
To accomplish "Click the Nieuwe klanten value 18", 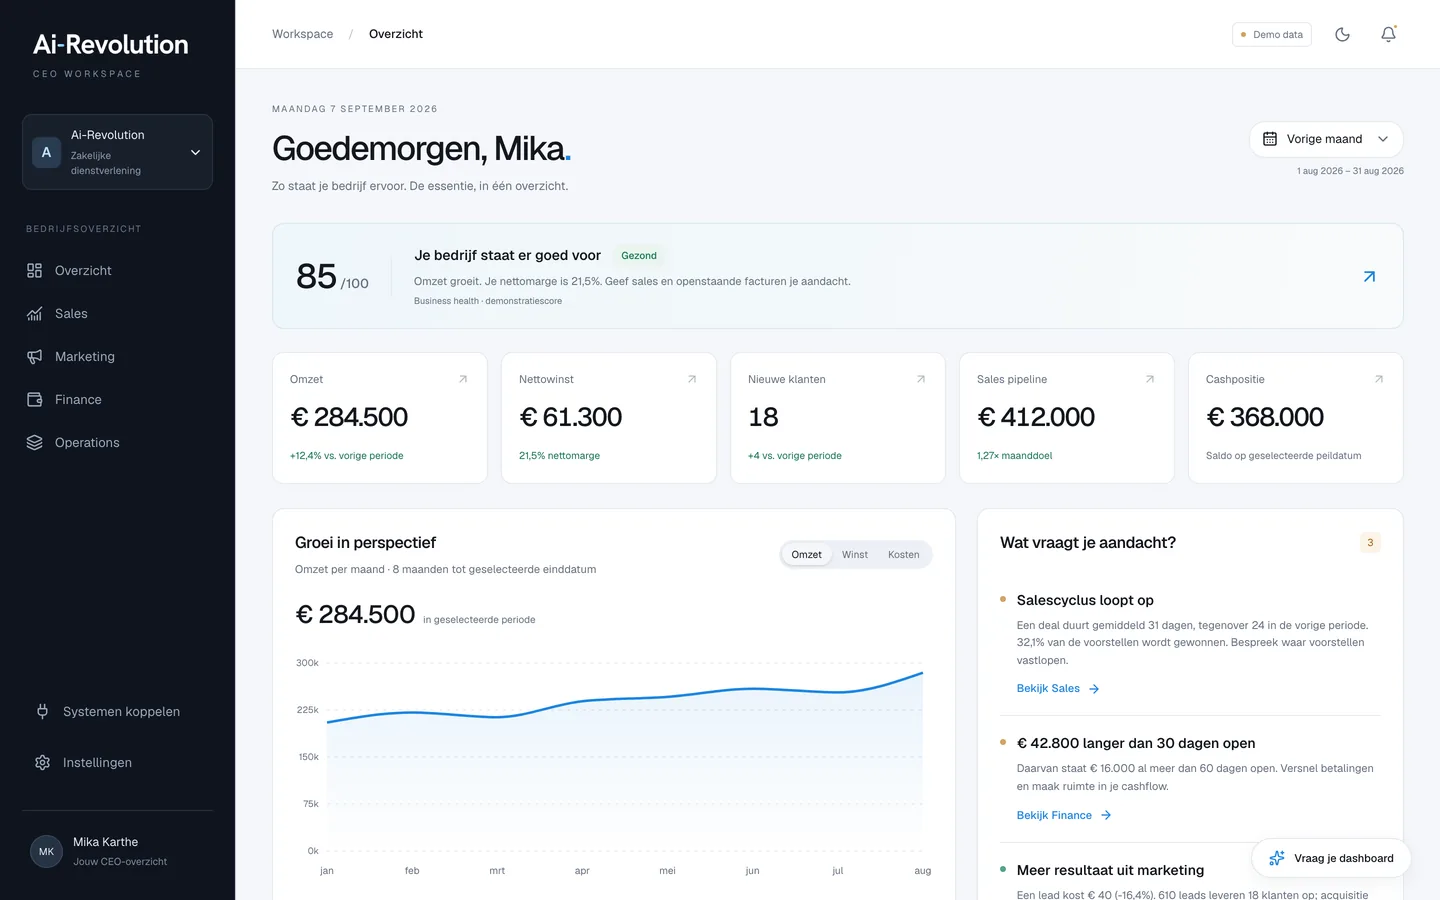I will 763,417.
